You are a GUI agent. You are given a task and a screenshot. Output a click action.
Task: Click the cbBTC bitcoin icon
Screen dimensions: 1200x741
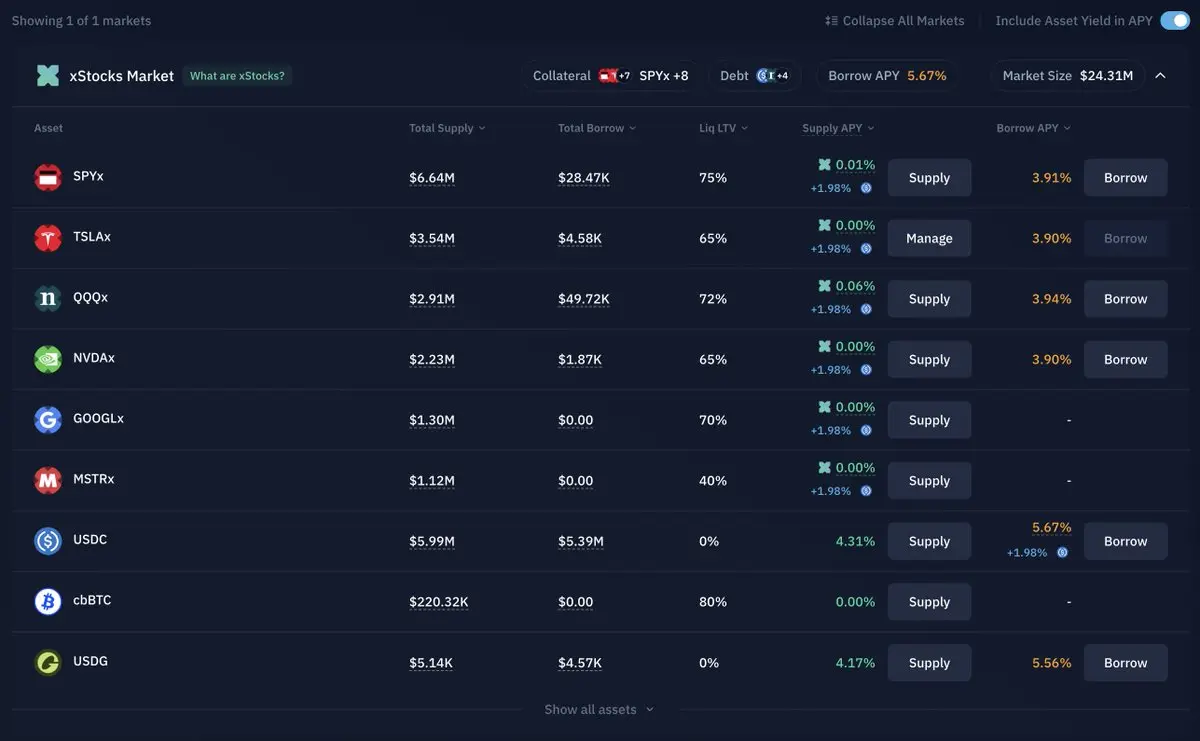(x=48, y=601)
